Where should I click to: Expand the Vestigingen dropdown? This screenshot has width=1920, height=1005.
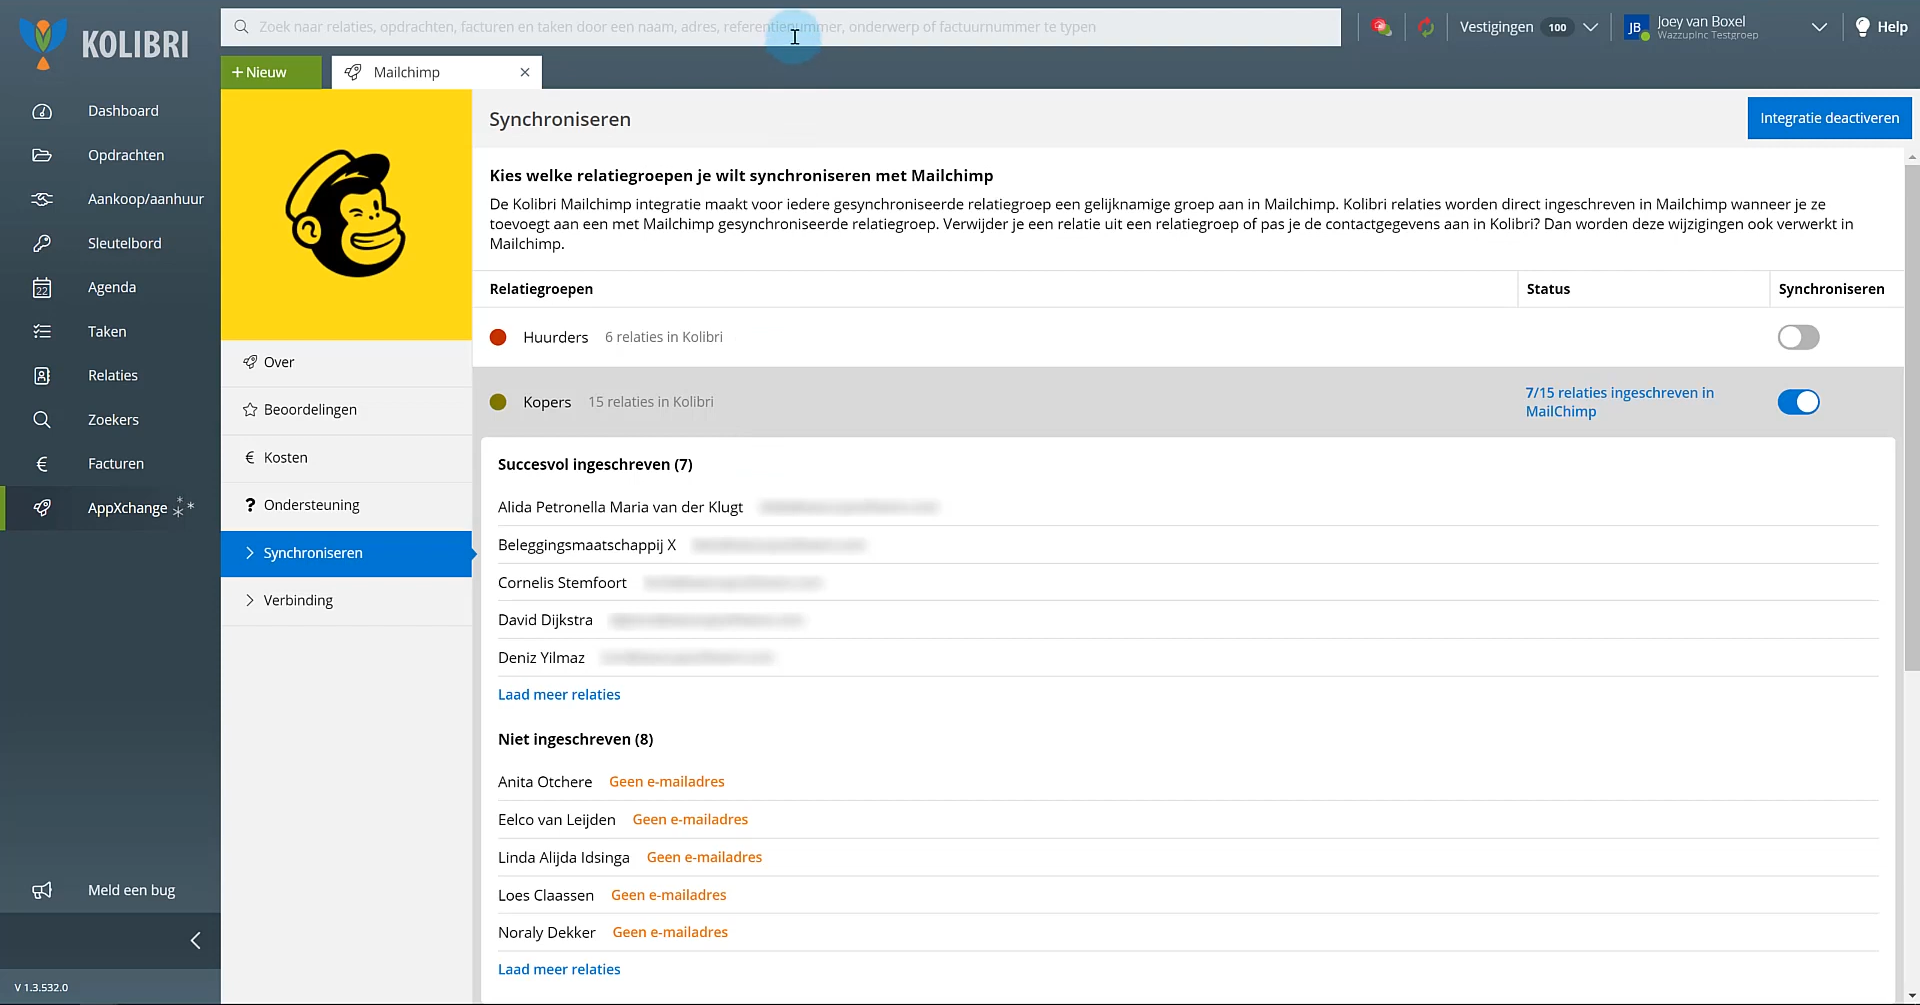point(1590,27)
